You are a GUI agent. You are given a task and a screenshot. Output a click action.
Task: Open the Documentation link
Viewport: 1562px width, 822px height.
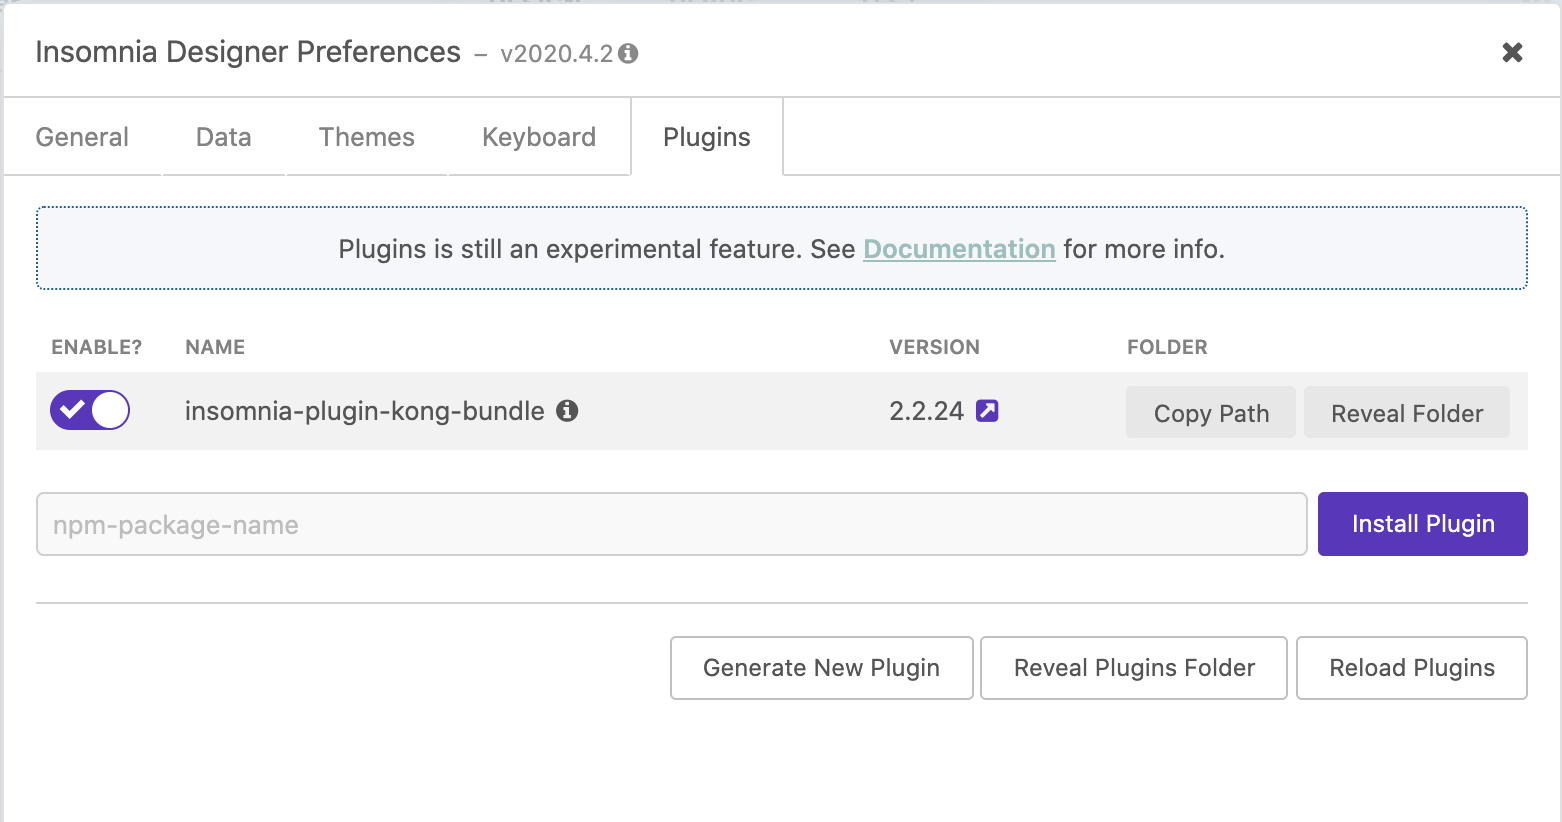click(x=959, y=249)
